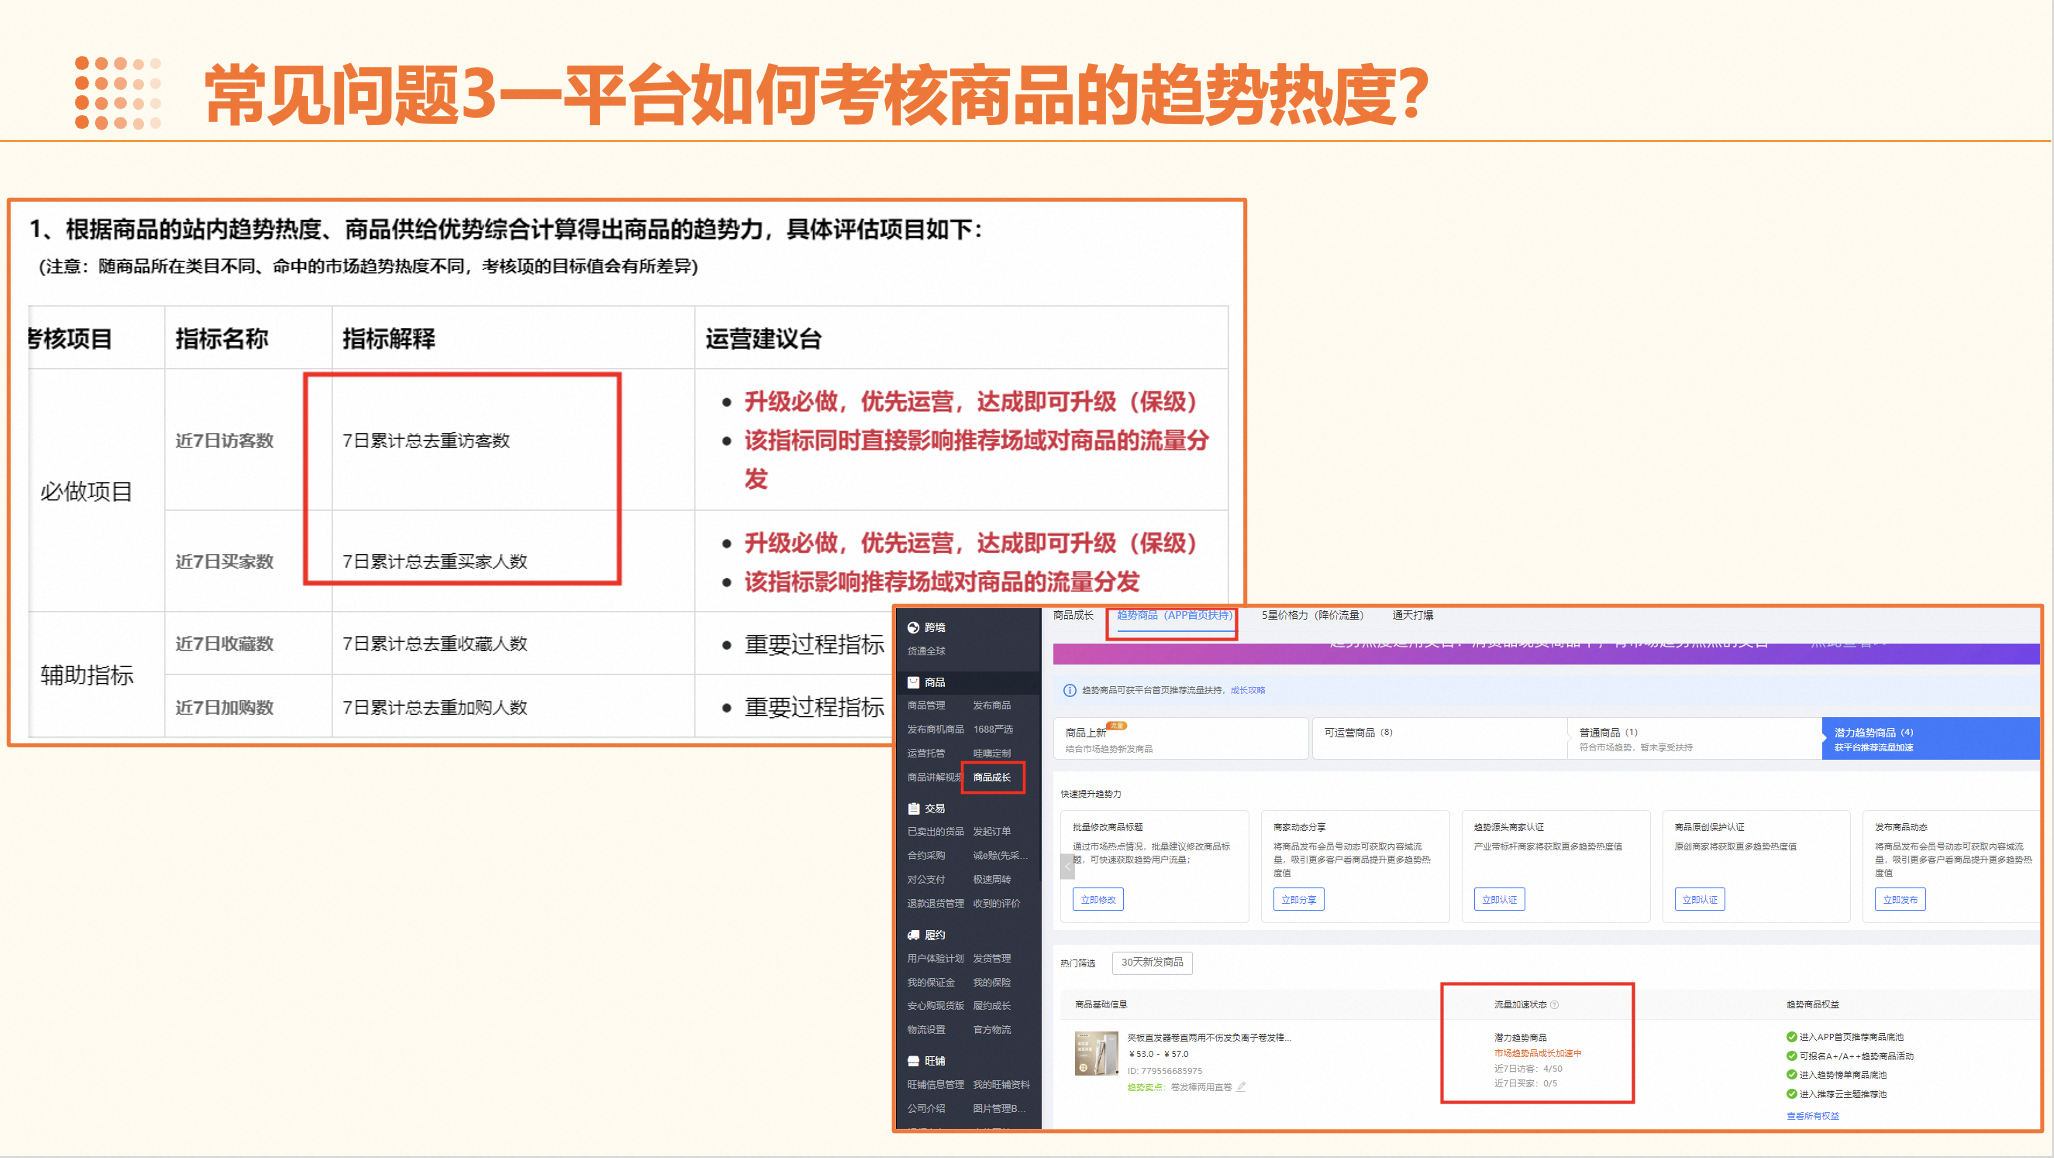Screen dimensions: 2054x1158
Task: Click the pencil edit icon beside 趋势卖点
Action: point(1241,1087)
